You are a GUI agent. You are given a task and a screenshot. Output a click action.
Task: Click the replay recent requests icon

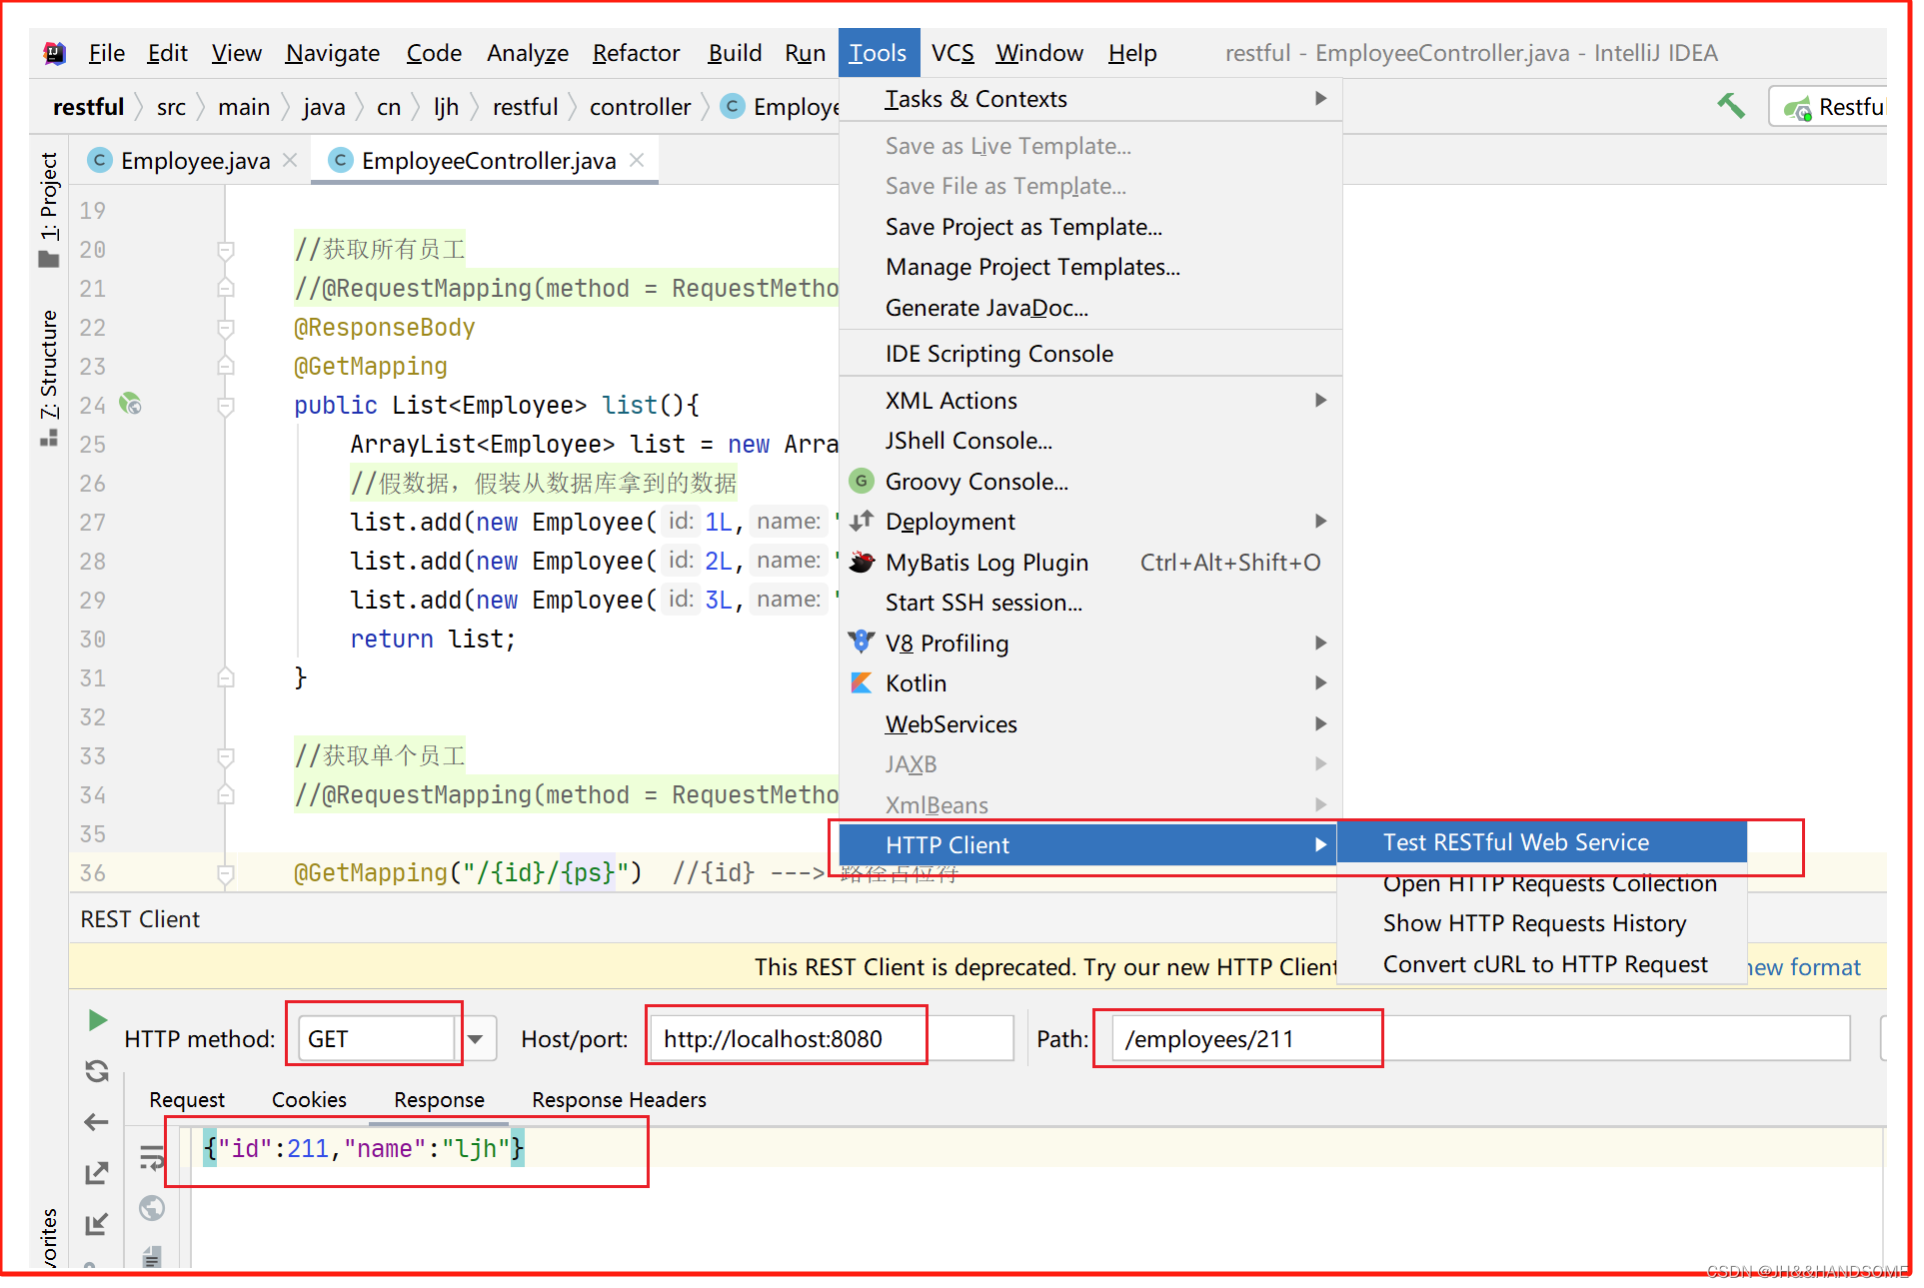tap(97, 1071)
